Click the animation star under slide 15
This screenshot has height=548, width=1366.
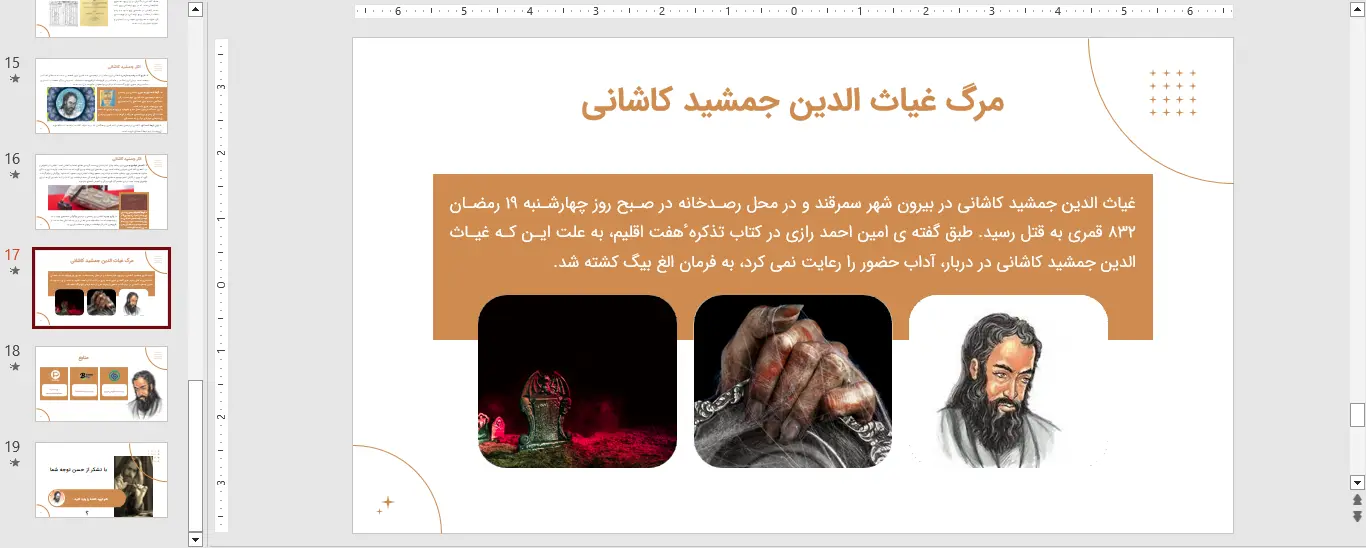point(14,78)
